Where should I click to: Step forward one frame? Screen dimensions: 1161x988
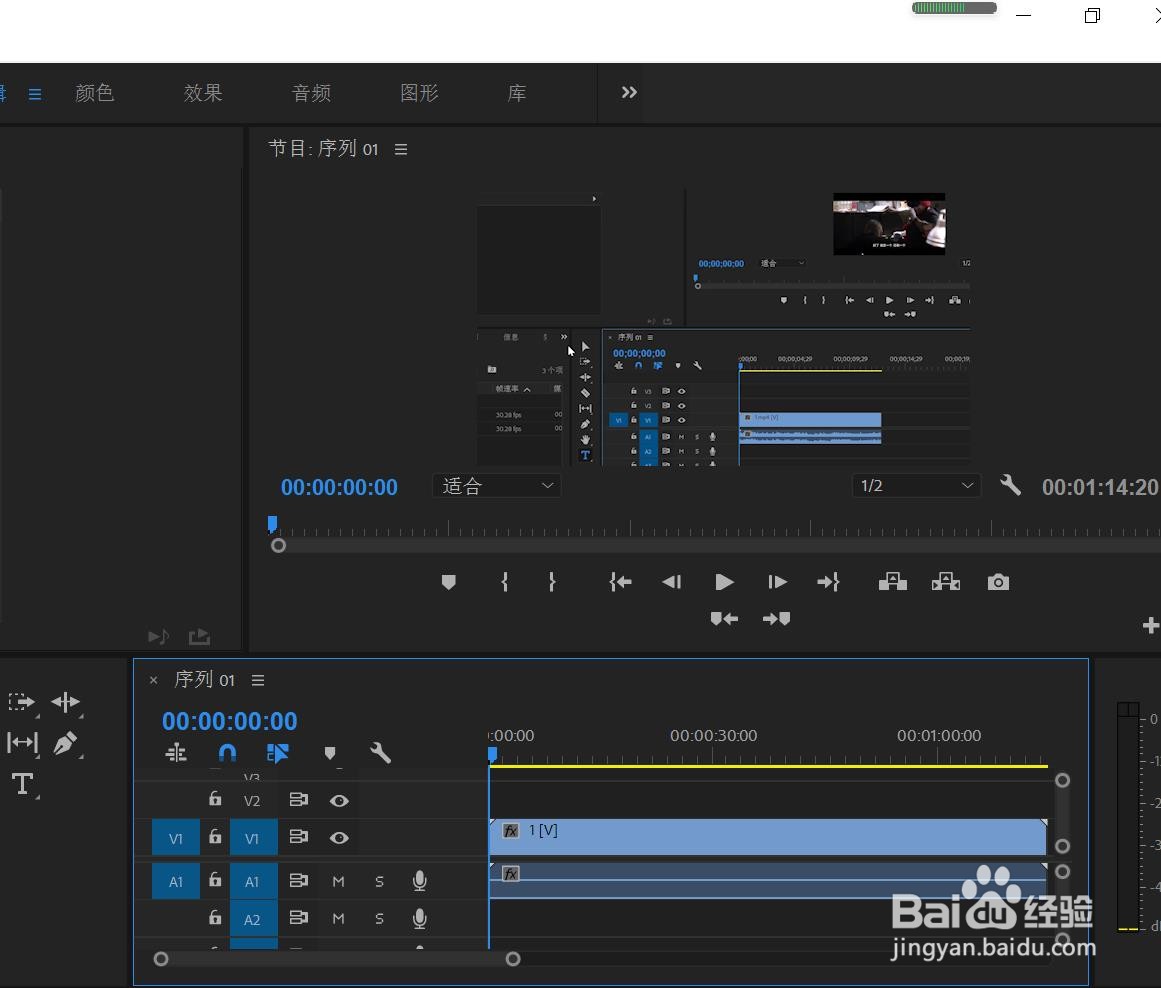point(777,582)
